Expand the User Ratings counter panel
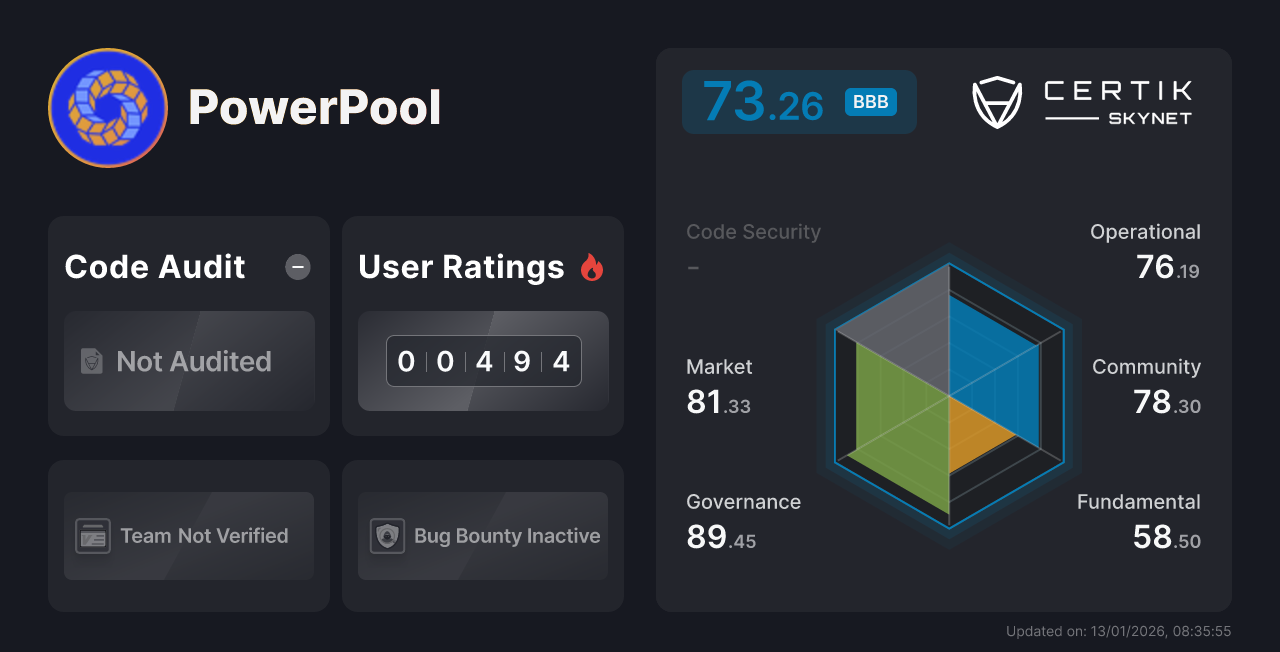This screenshot has height=652, width=1280. [x=483, y=361]
